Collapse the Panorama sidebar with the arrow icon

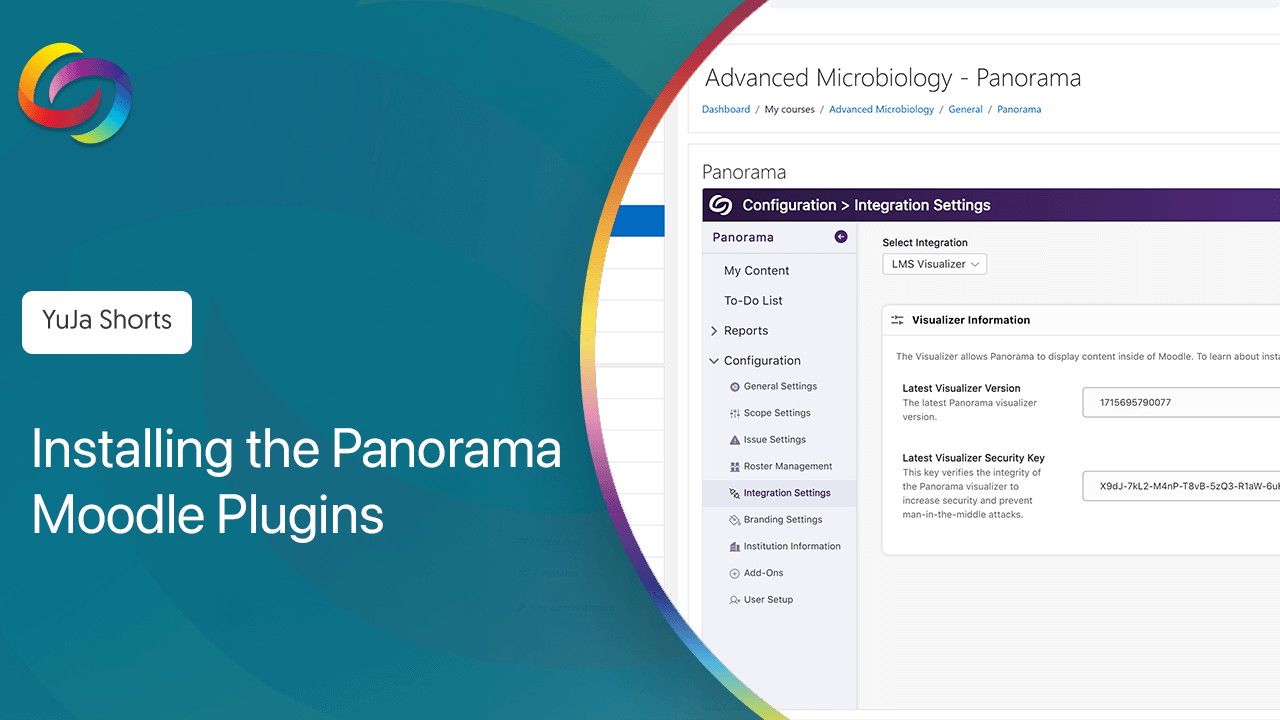(x=841, y=237)
